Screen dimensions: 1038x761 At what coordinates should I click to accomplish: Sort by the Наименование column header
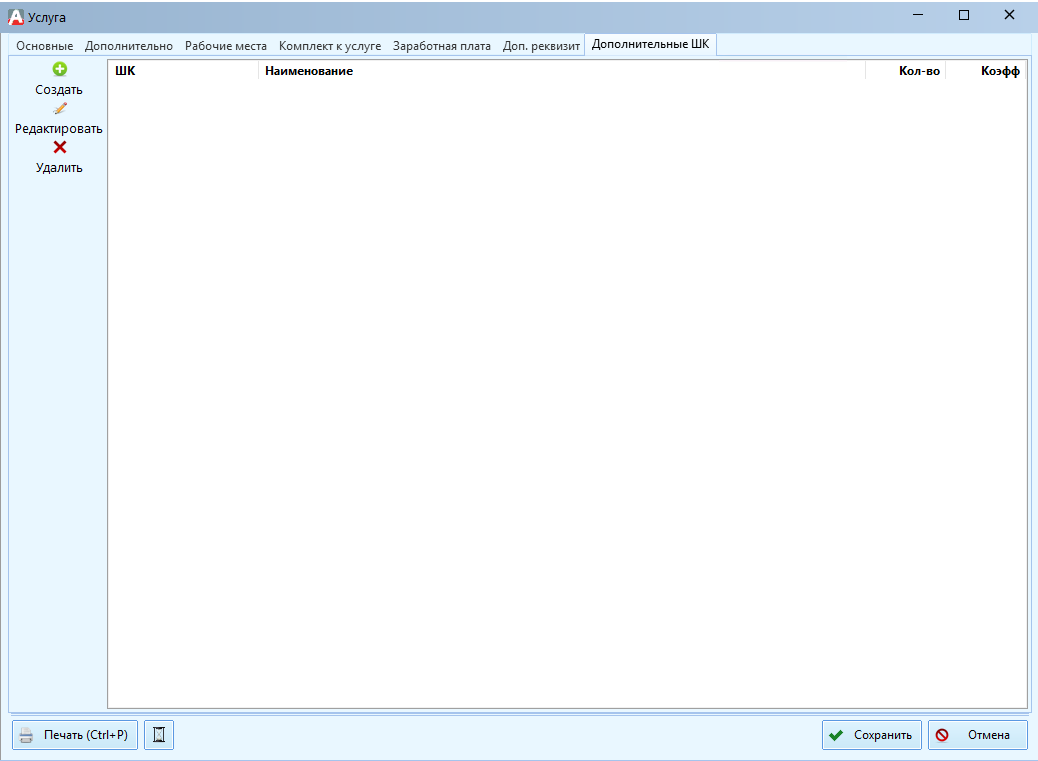(x=561, y=71)
